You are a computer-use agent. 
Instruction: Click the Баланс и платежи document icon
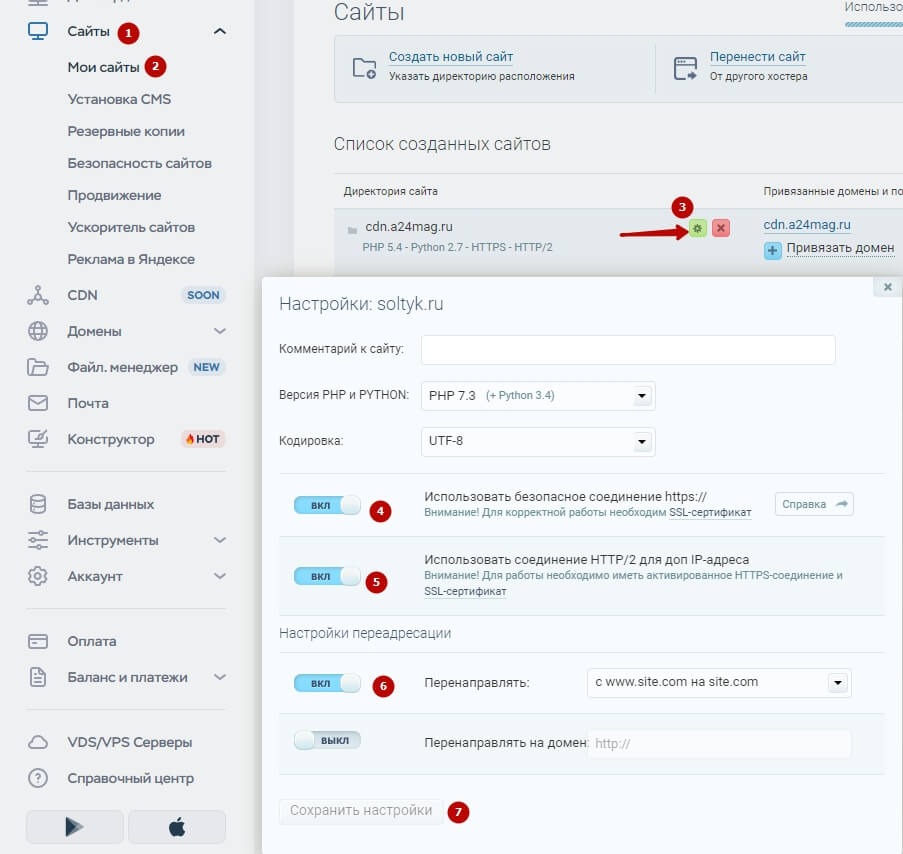coord(38,677)
